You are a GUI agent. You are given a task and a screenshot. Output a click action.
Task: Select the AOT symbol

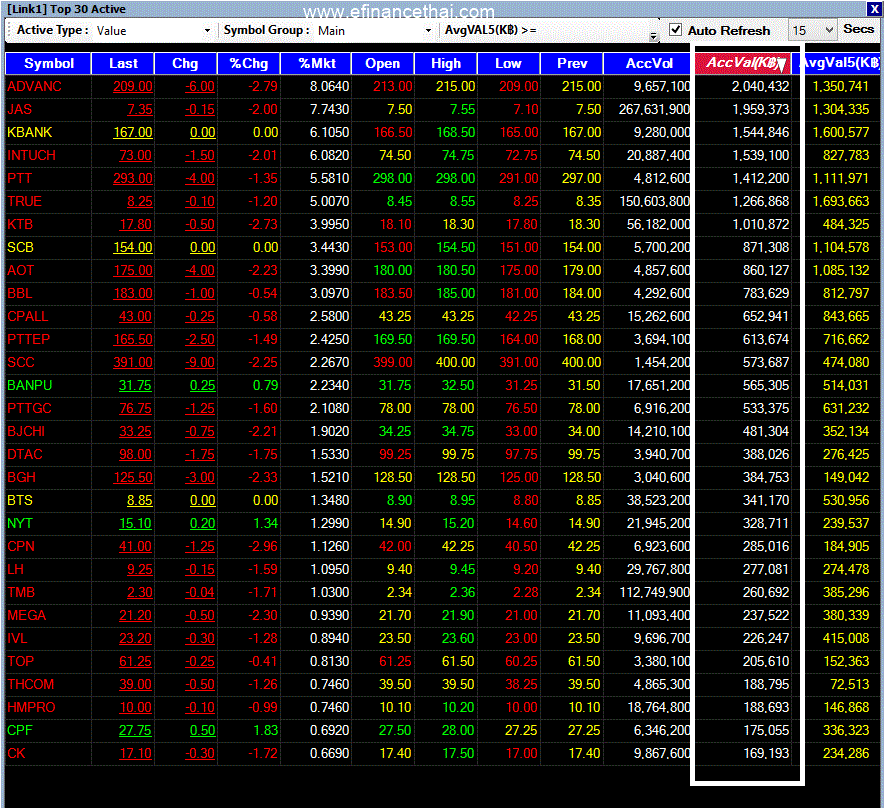click(21, 270)
